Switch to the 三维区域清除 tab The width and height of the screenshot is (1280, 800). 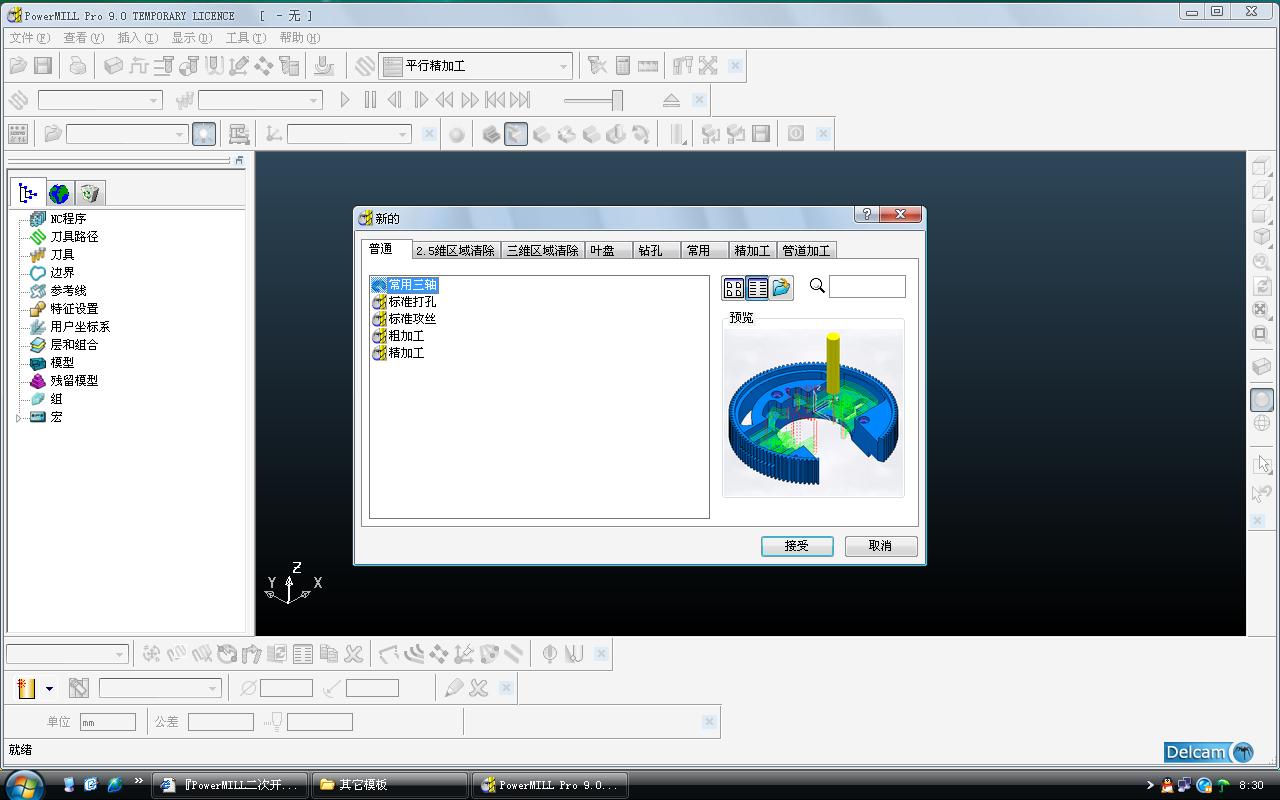pyautogui.click(x=542, y=251)
